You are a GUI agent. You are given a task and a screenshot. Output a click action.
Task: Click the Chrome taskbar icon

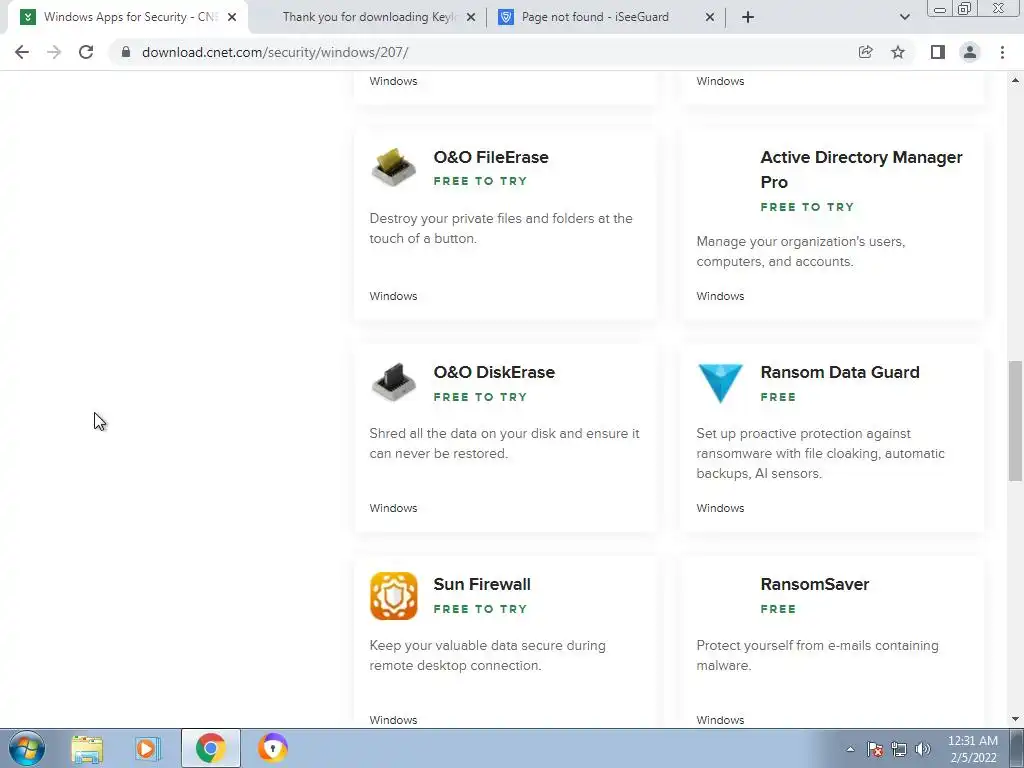point(210,748)
